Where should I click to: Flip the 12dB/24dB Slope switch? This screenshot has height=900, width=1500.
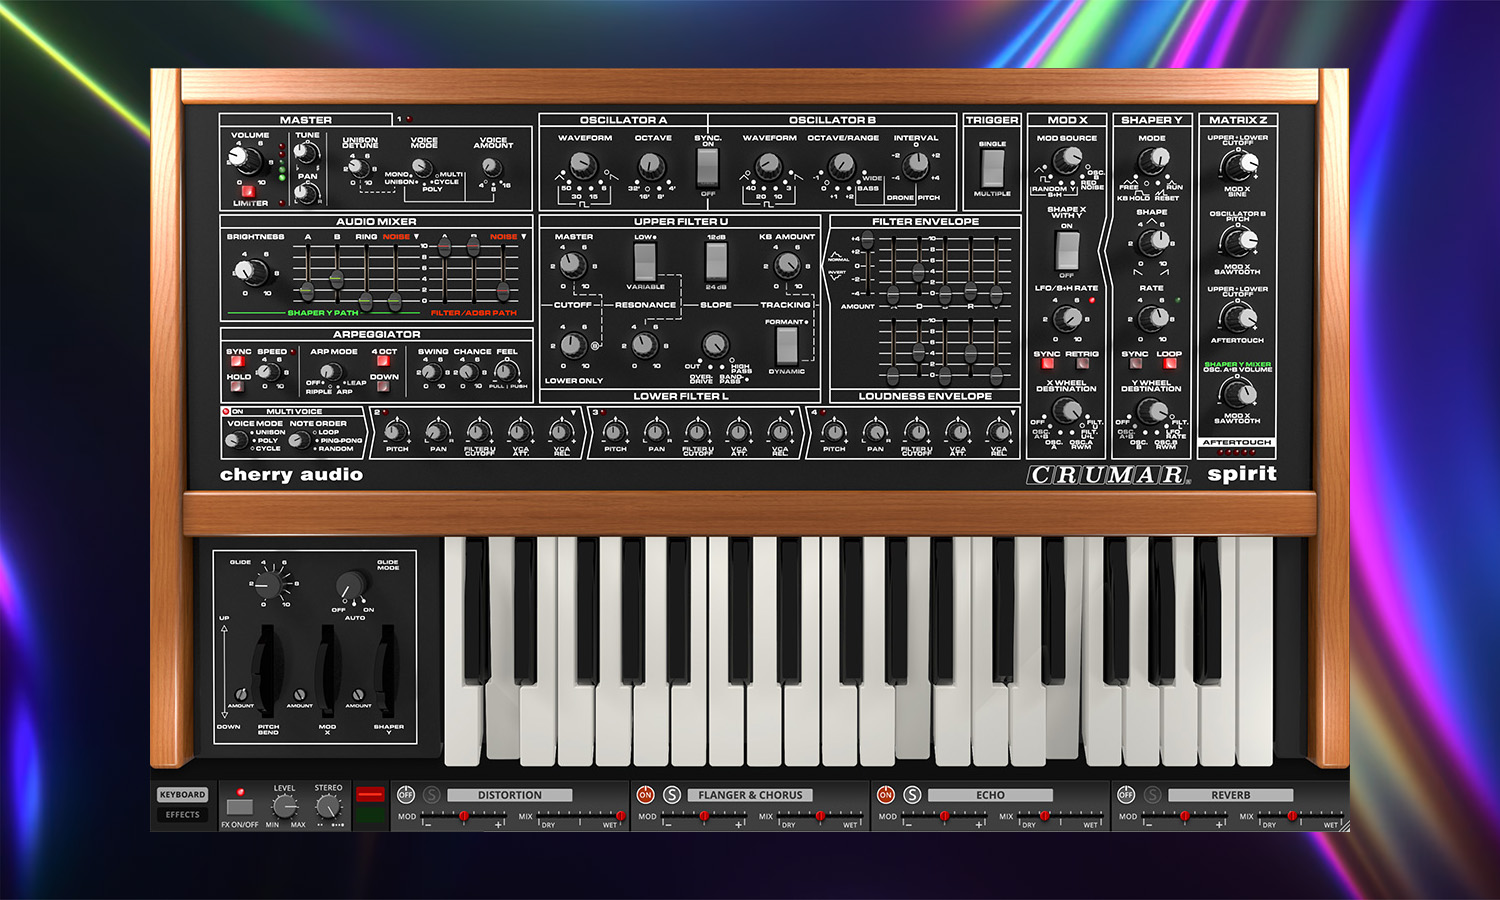pos(716,261)
